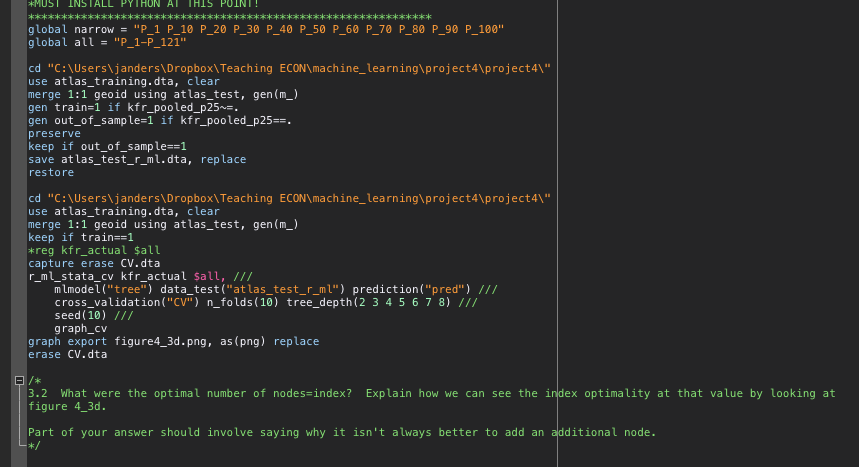The width and height of the screenshot is (859, 467).
Task: Click 'r_ml_stata_cv kfr_actual $all, ///' line
Action: click(140, 276)
